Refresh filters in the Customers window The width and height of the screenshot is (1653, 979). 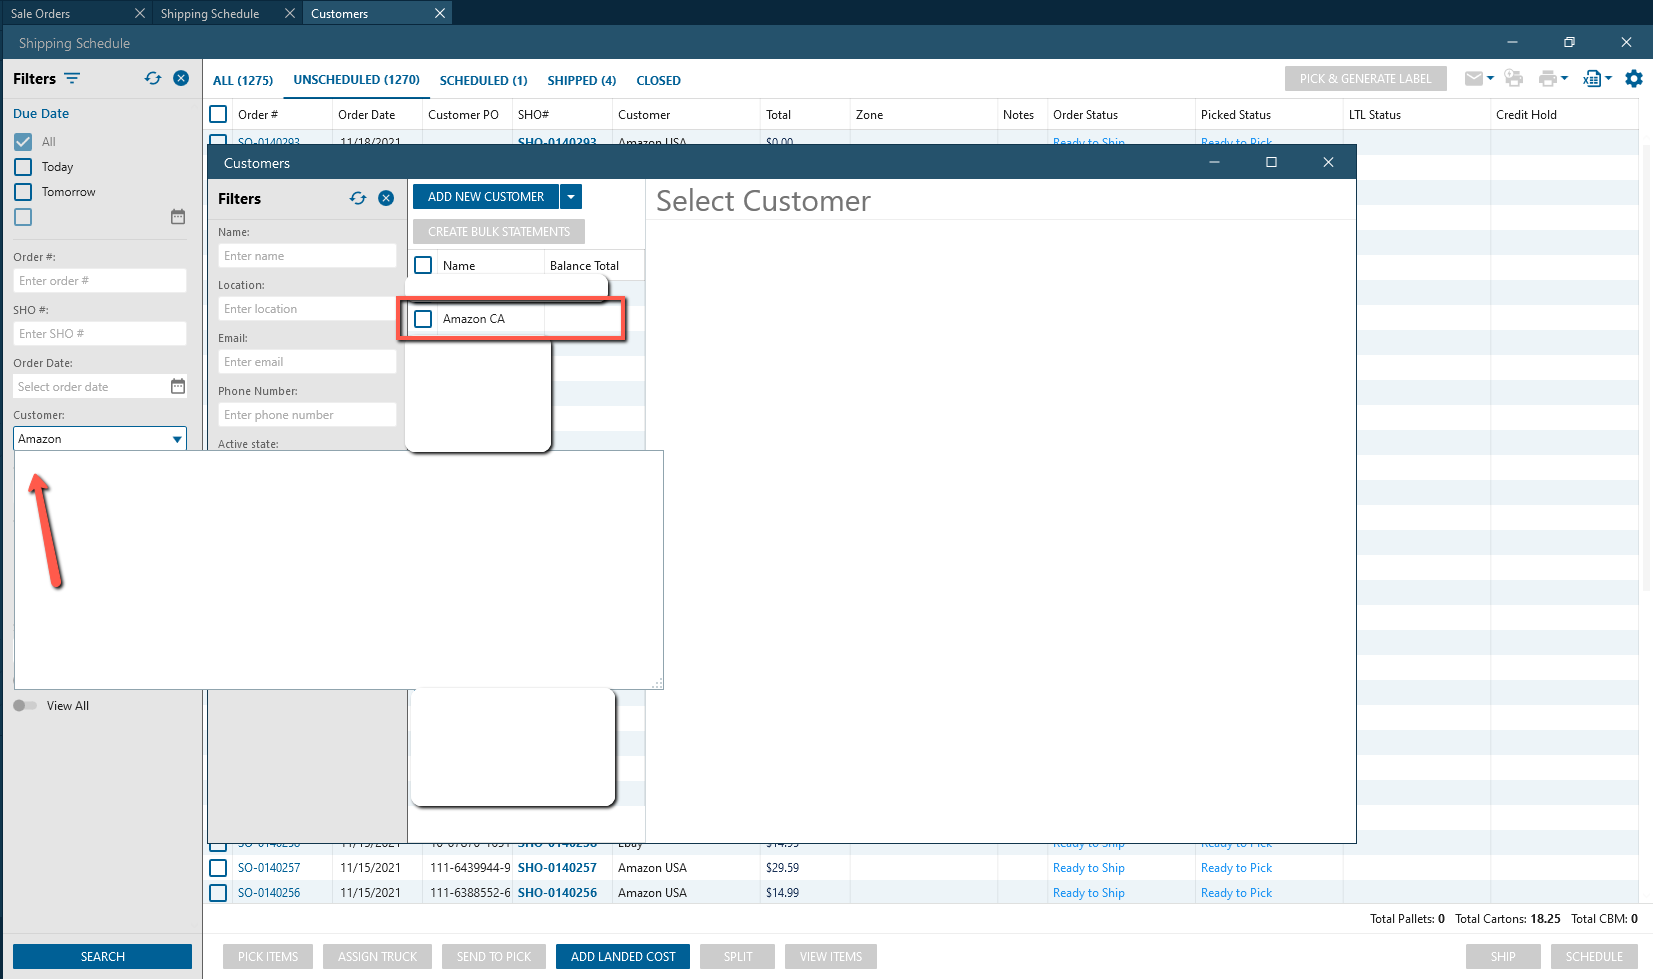coord(358,198)
